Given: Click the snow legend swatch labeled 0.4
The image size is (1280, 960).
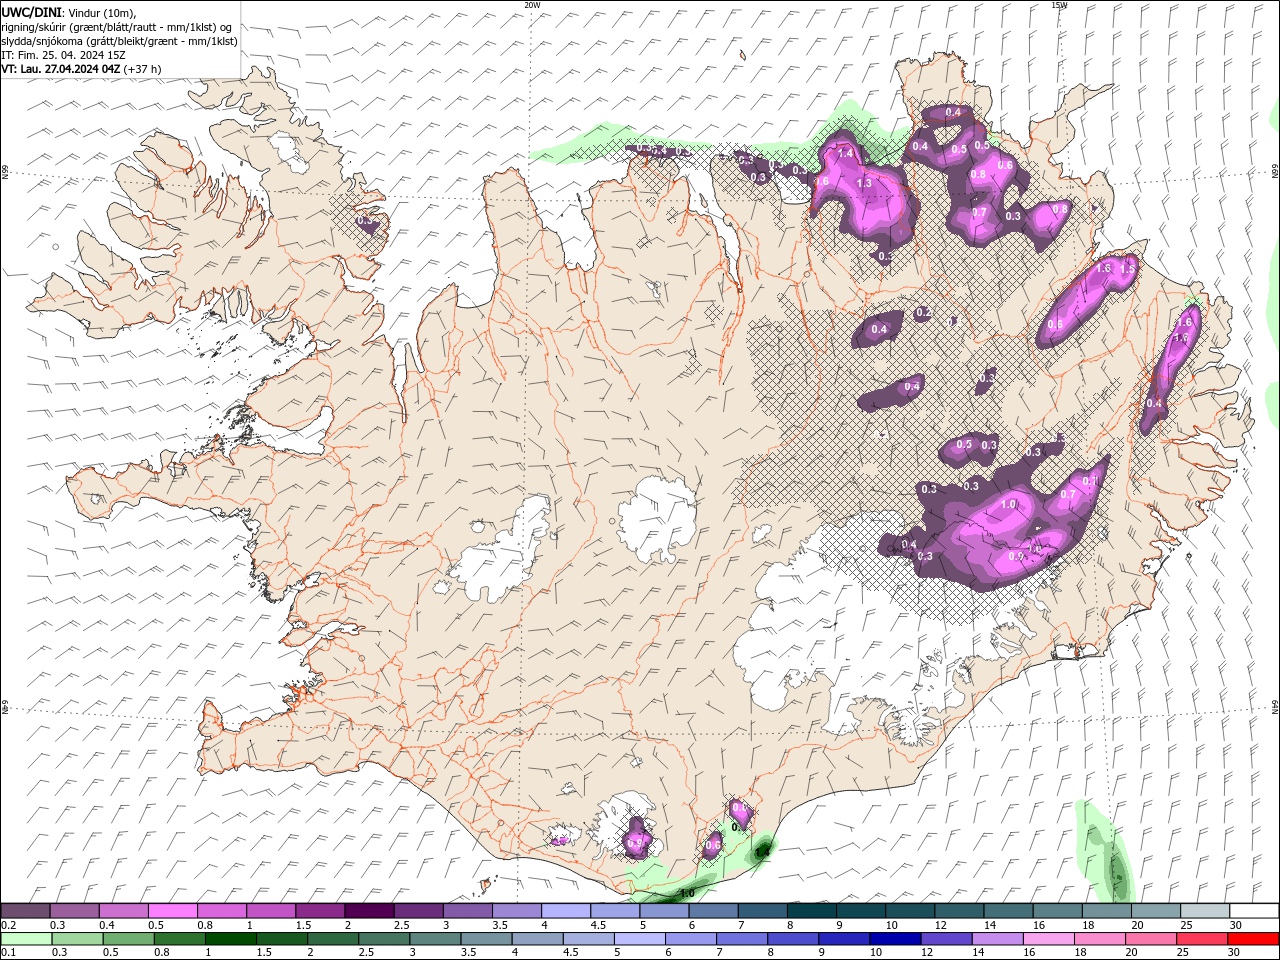Looking at the screenshot, I should (x=123, y=910).
